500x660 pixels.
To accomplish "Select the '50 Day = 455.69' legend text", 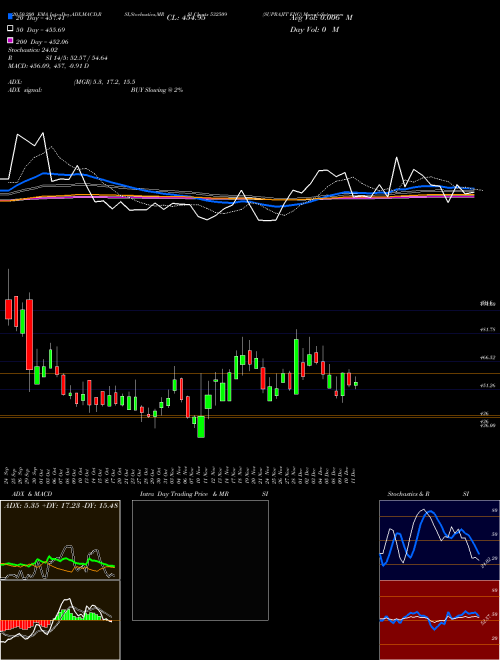I will coord(40,30).
